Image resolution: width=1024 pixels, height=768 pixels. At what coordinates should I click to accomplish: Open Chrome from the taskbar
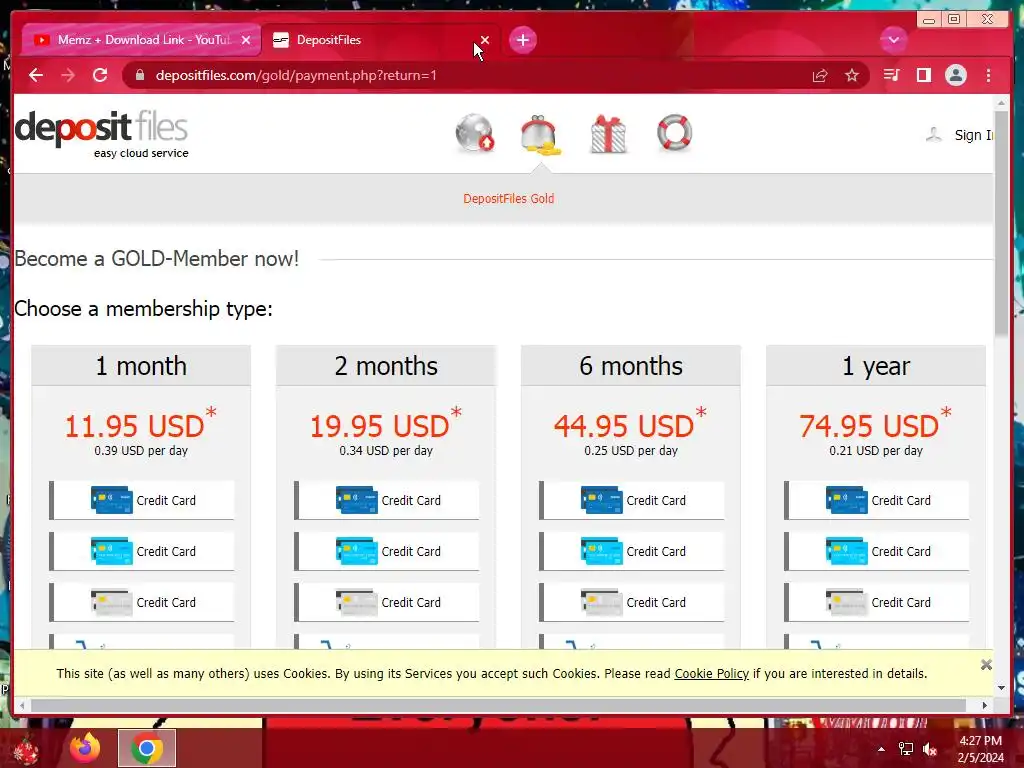click(x=146, y=748)
